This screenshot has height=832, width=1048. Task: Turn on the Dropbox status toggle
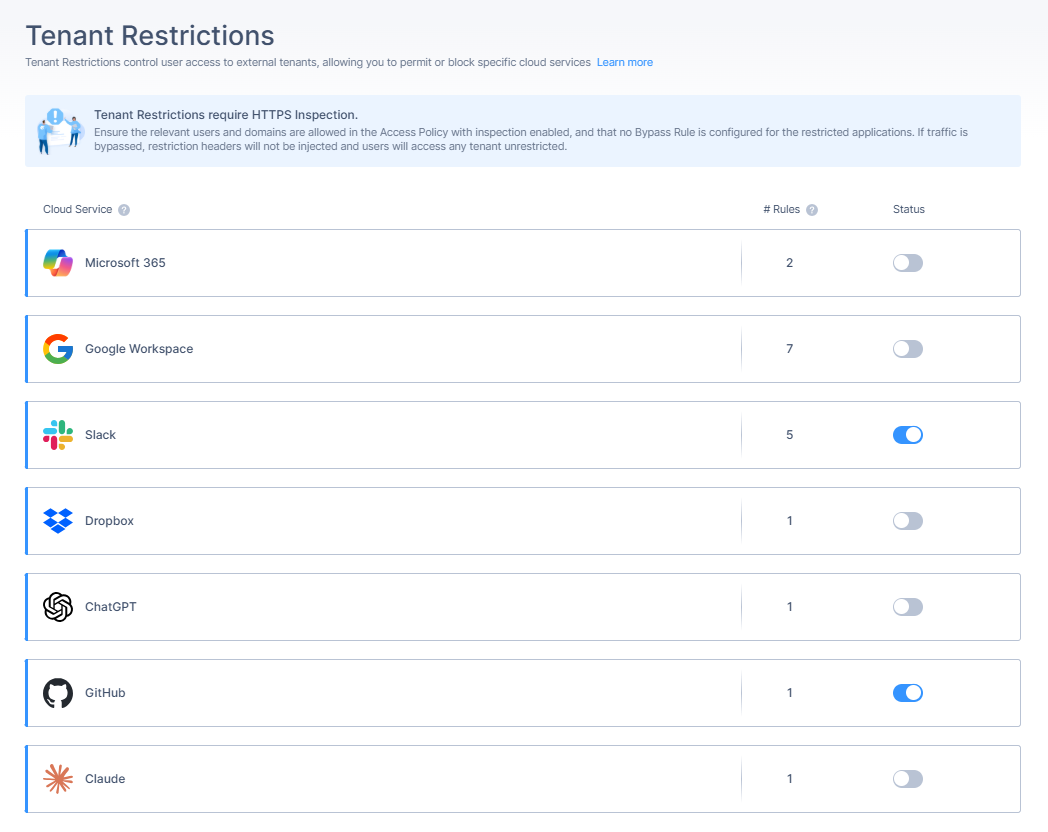coord(908,521)
